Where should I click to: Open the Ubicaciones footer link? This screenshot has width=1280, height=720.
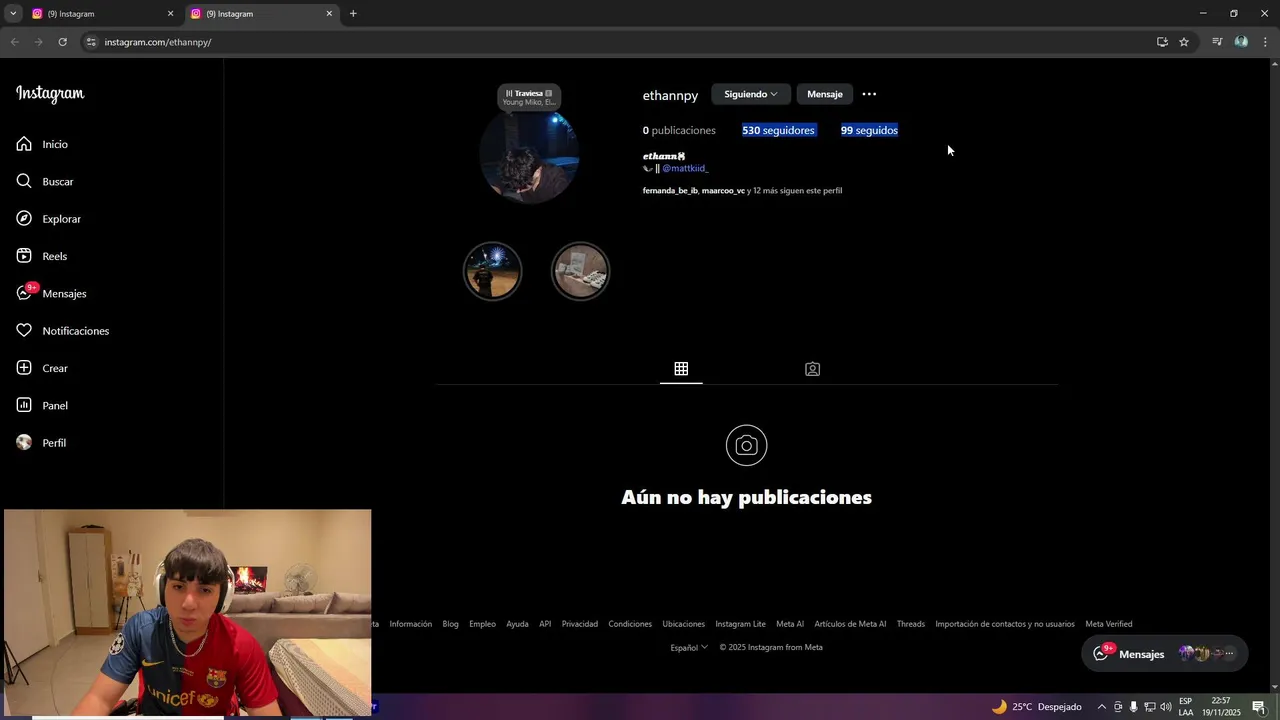pos(684,624)
